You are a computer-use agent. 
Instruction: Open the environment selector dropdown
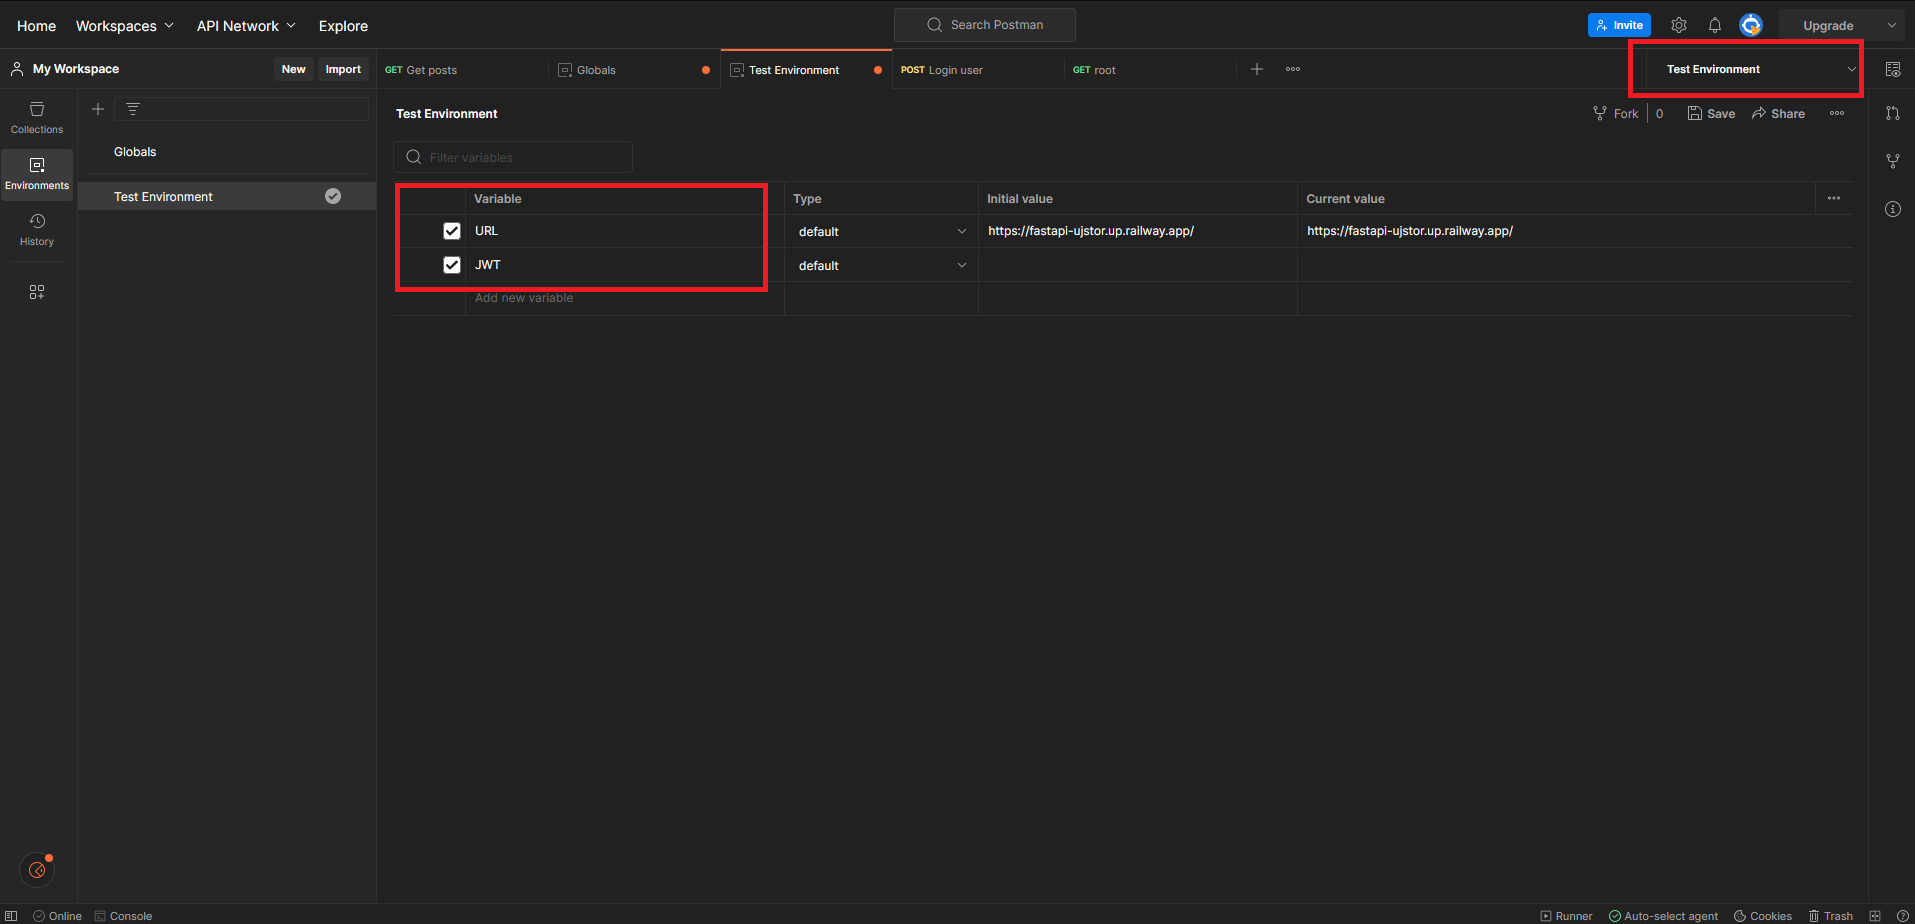tap(1745, 69)
